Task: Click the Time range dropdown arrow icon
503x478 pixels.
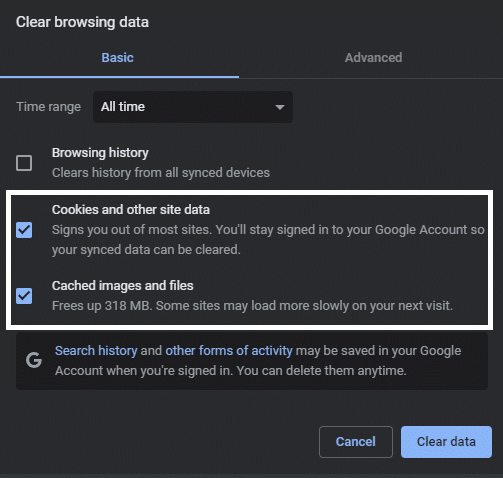Action: point(280,107)
